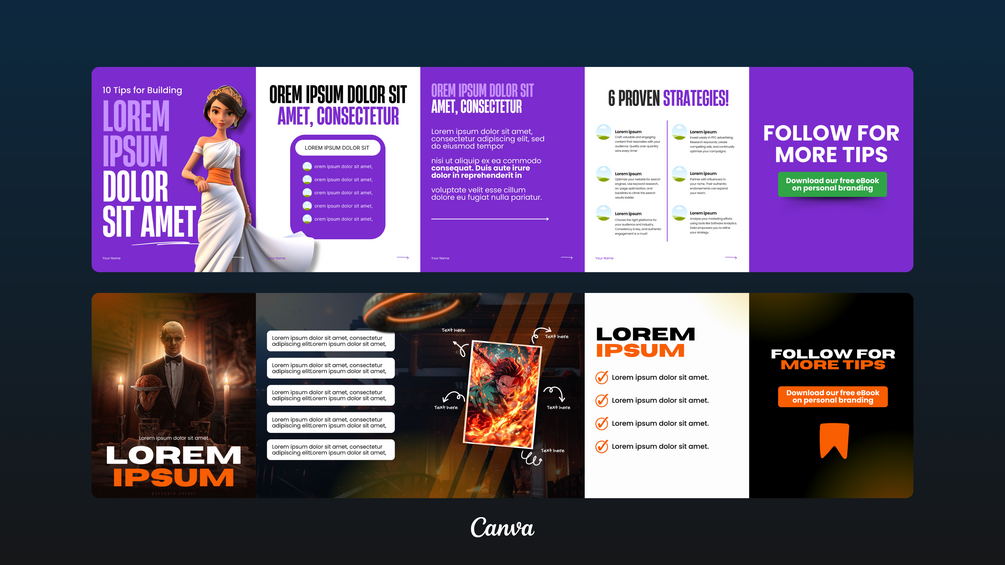The image size is (1005, 565).
Task: Click 'Lorem ipsum dolor sit amet' subtitle above butler title
Action: click(174, 438)
